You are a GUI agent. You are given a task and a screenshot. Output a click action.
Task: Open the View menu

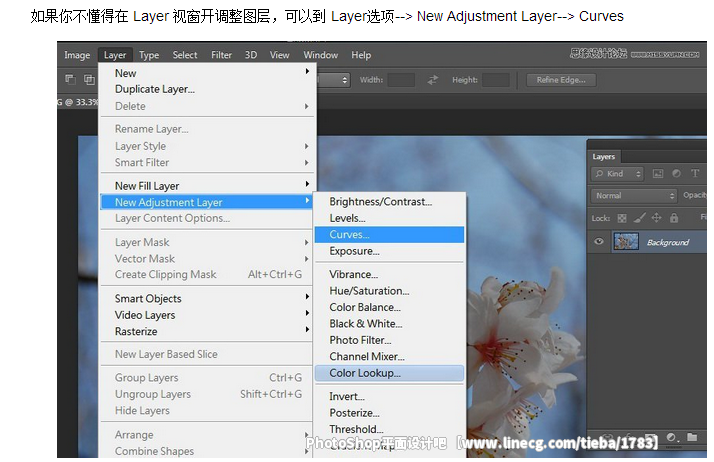pos(279,55)
